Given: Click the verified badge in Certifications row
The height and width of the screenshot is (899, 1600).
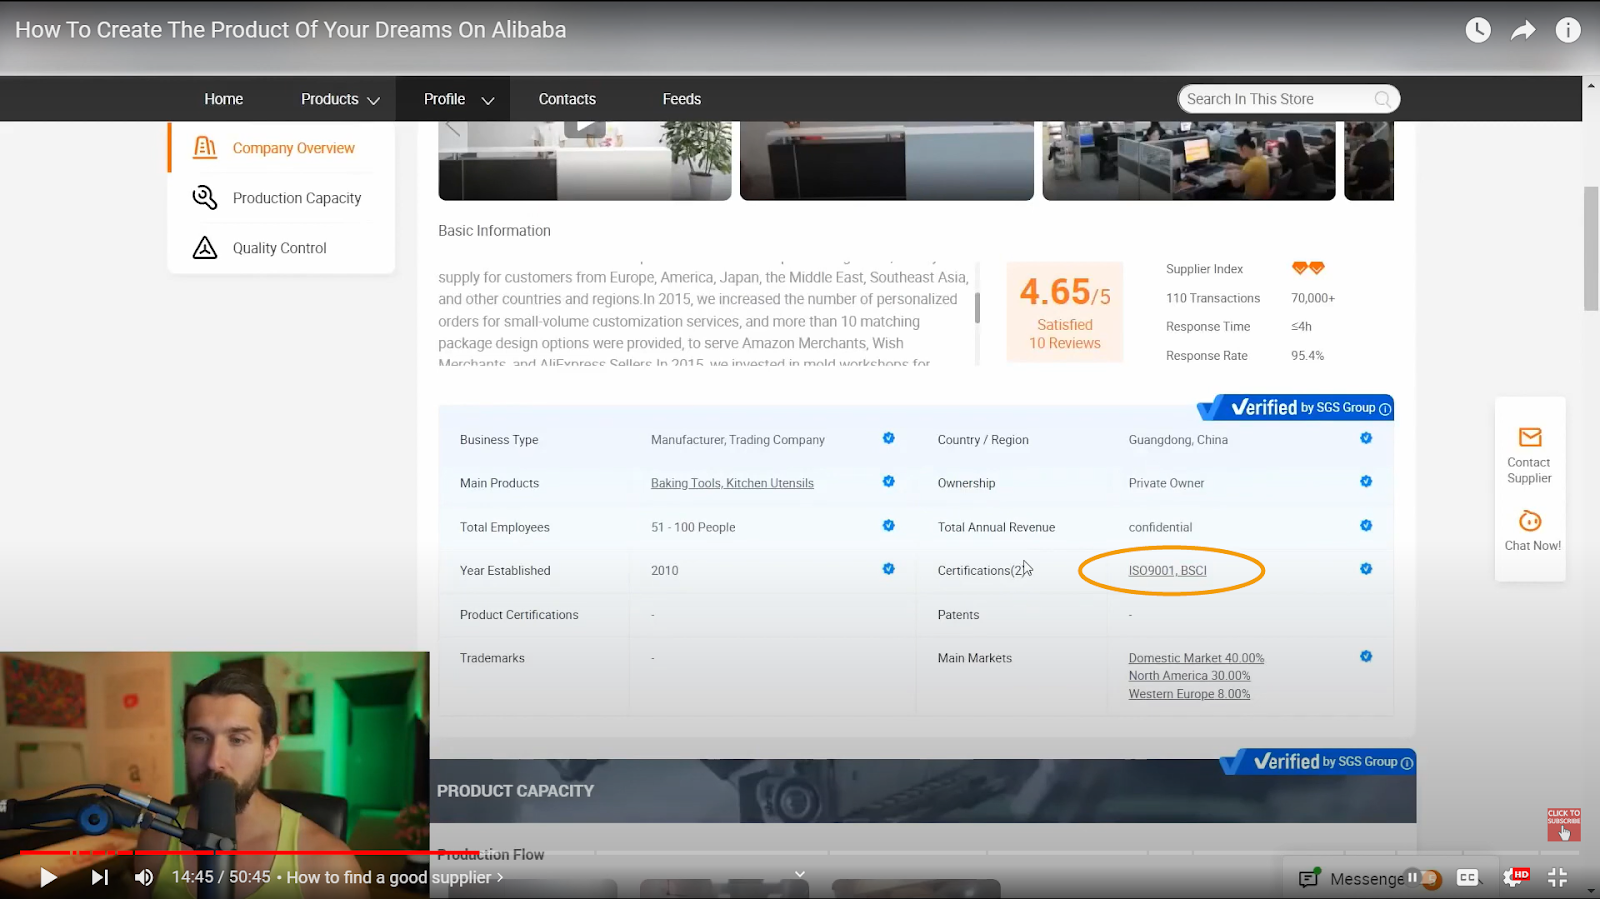Looking at the screenshot, I should click(1366, 568).
